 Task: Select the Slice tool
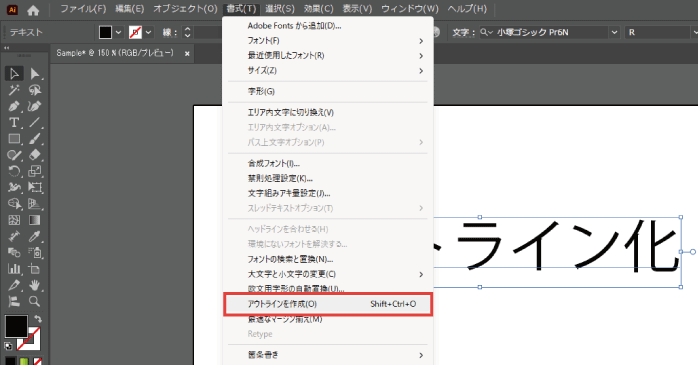pyautogui.click(x=14, y=285)
